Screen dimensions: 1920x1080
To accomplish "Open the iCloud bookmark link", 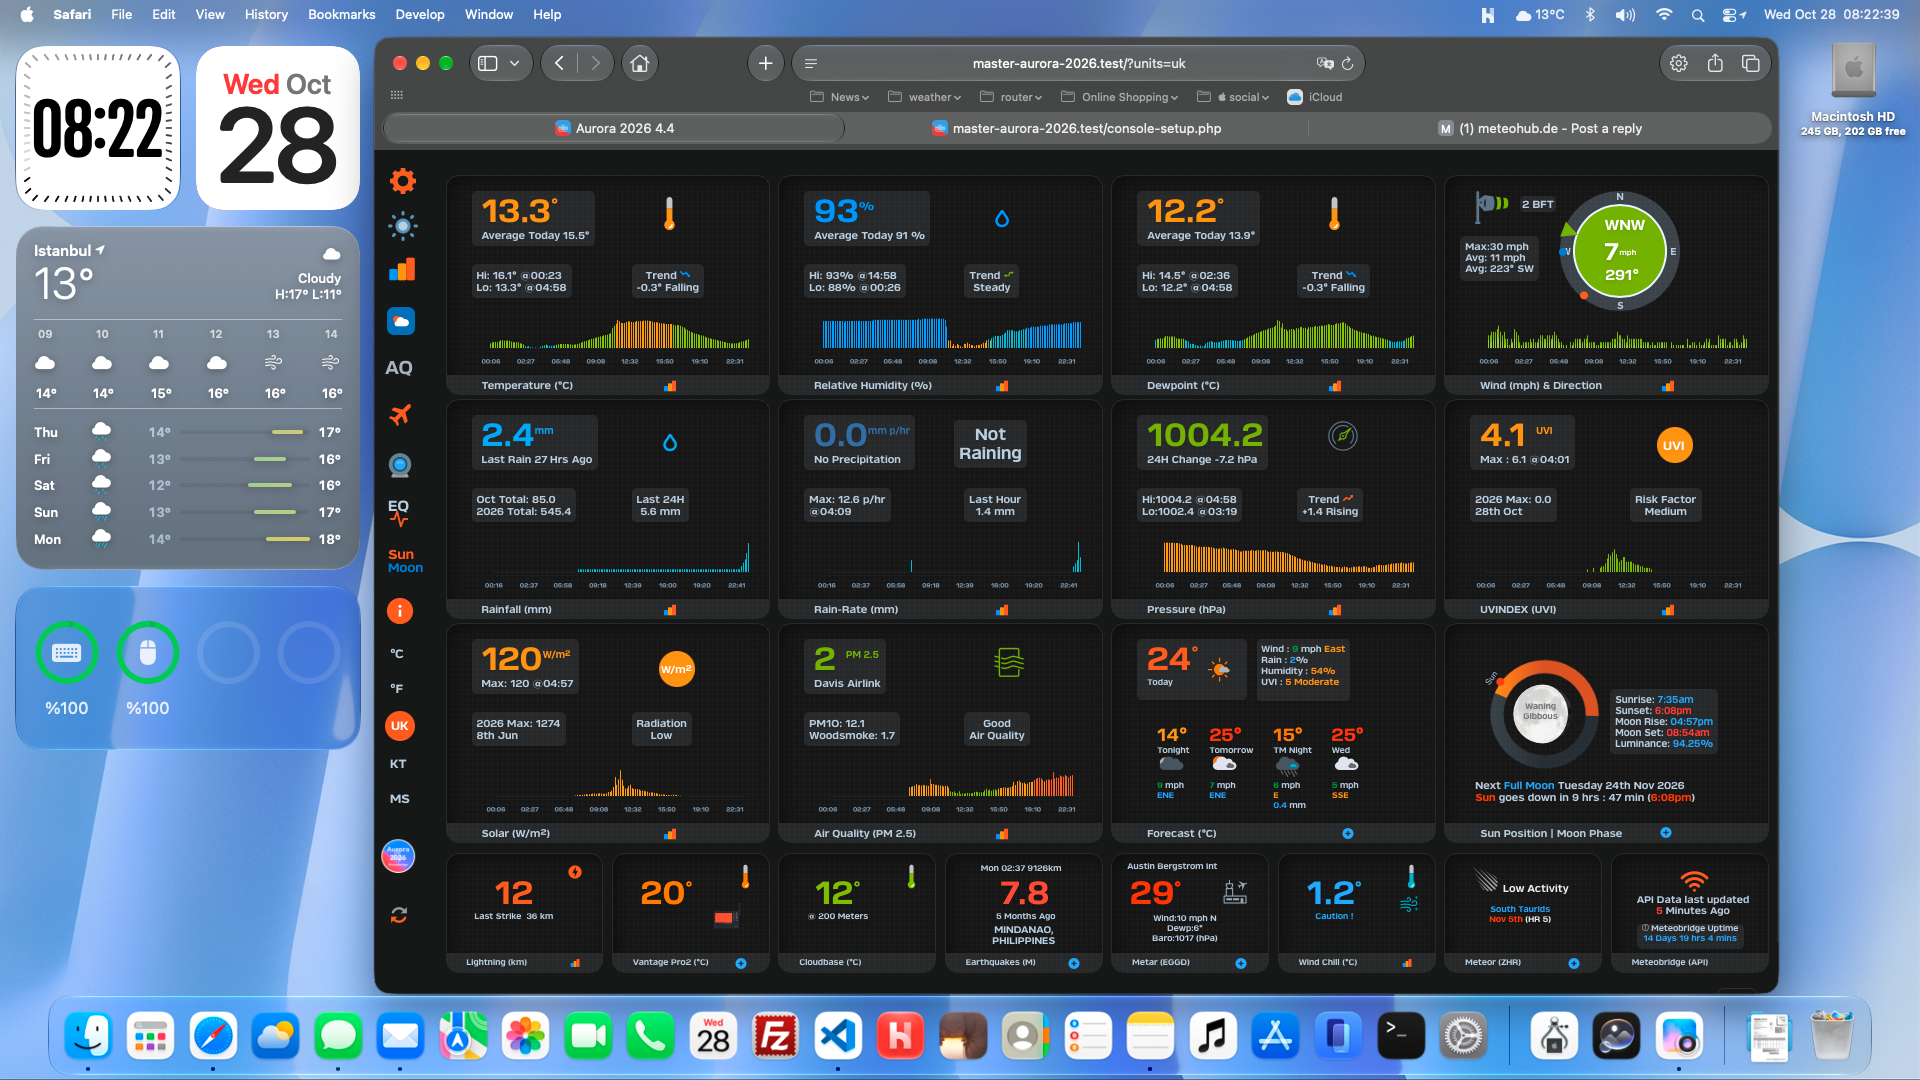I will point(1315,97).
